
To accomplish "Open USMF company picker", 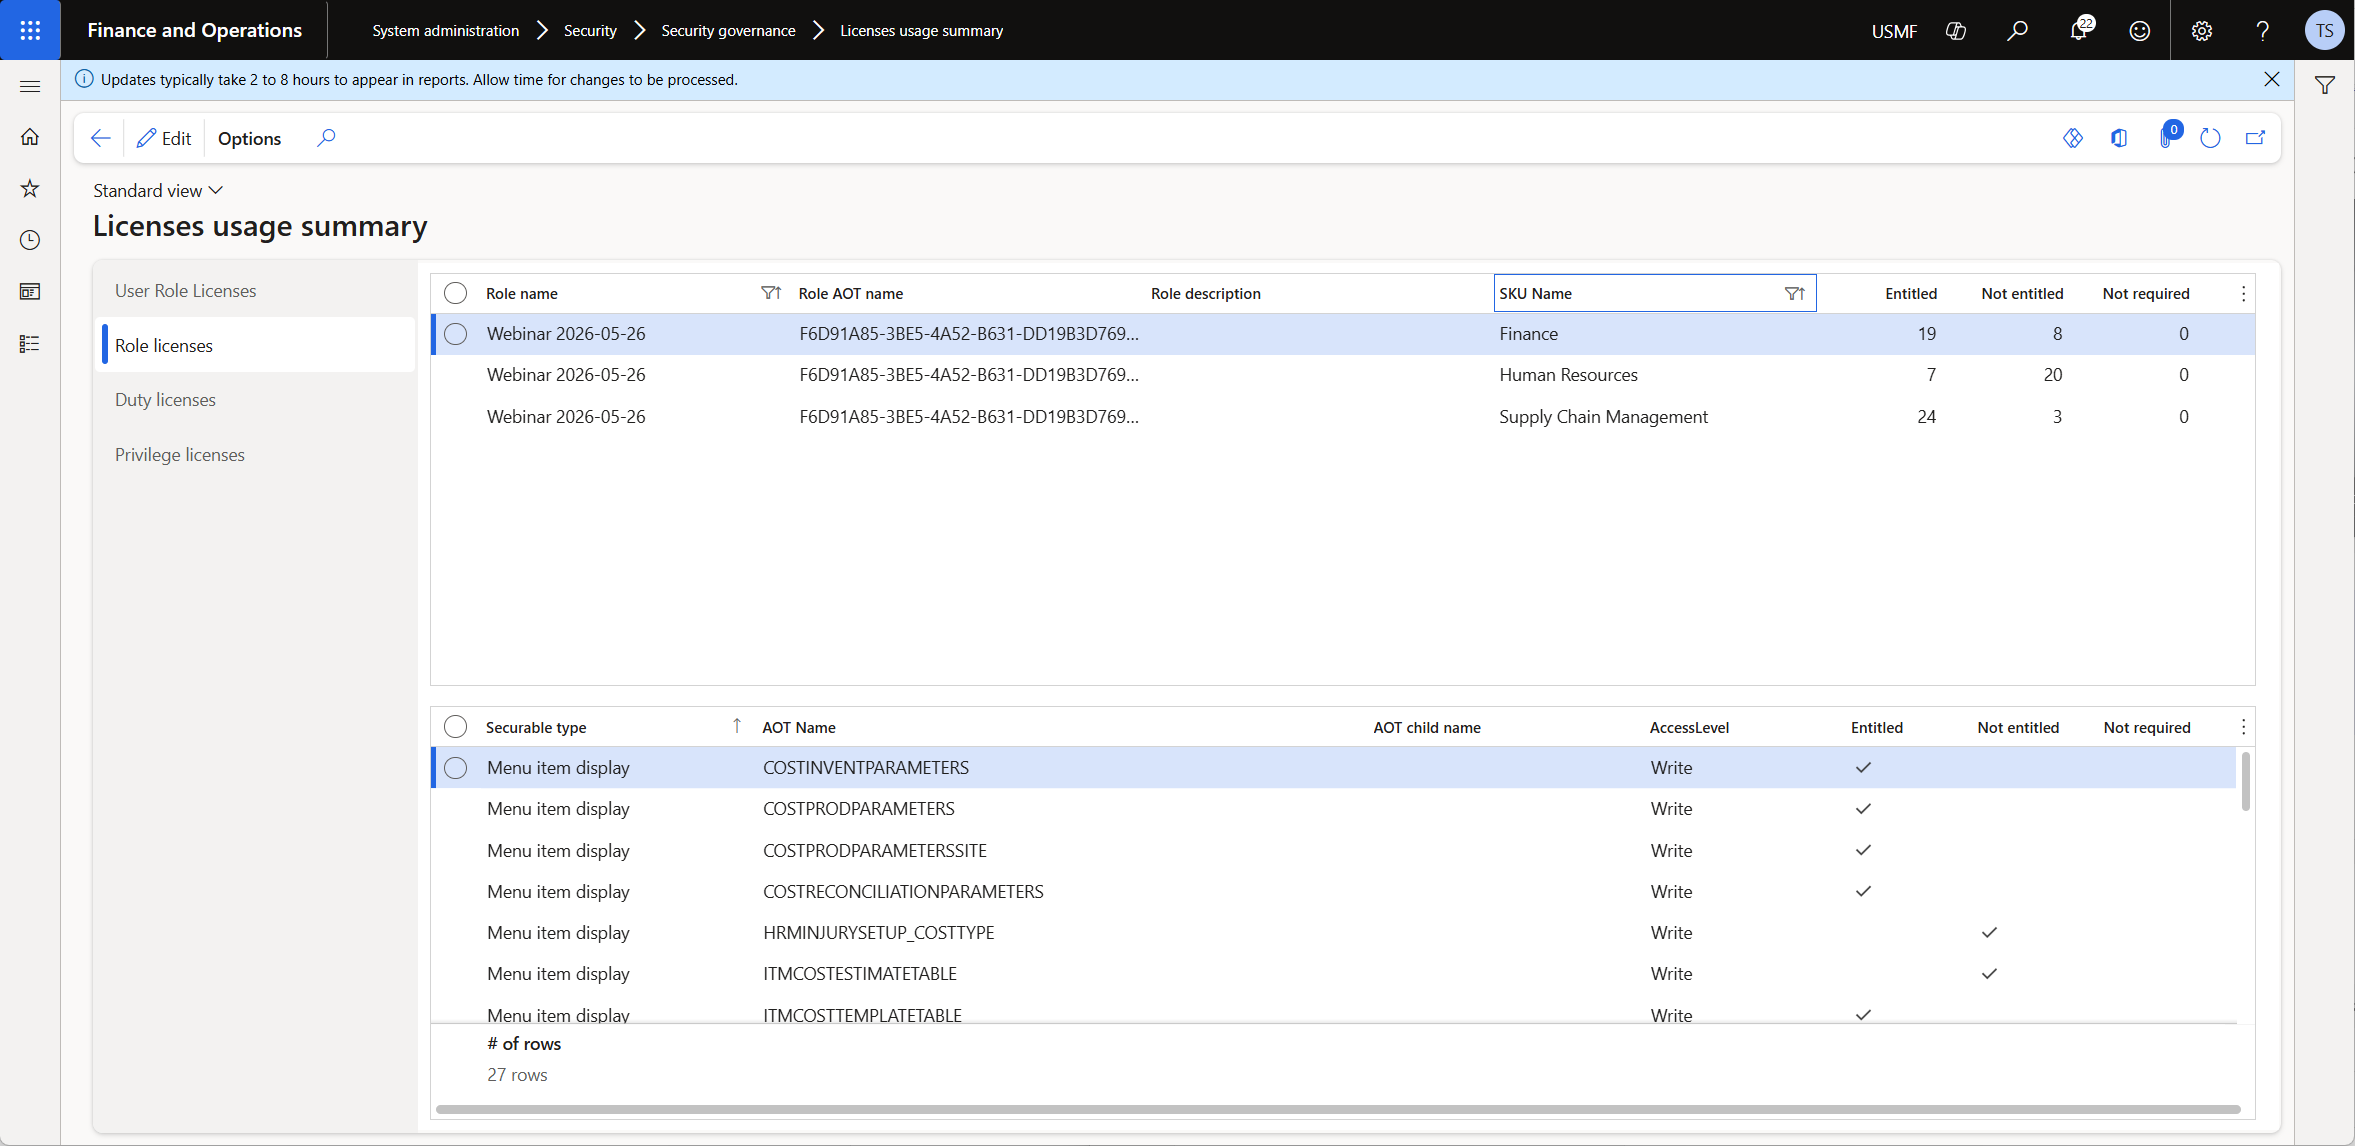I will pyautogui.click(x=1894, y=31).
